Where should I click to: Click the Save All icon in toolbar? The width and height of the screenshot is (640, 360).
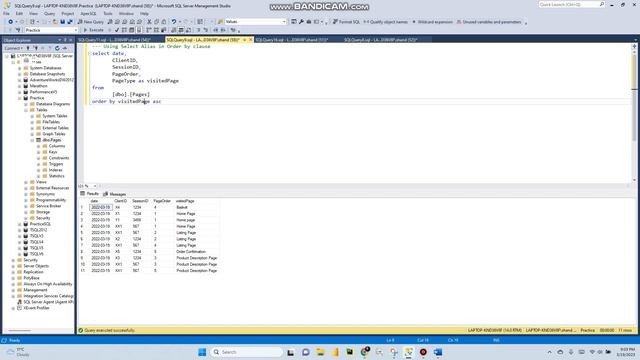(x=70, y=22)
